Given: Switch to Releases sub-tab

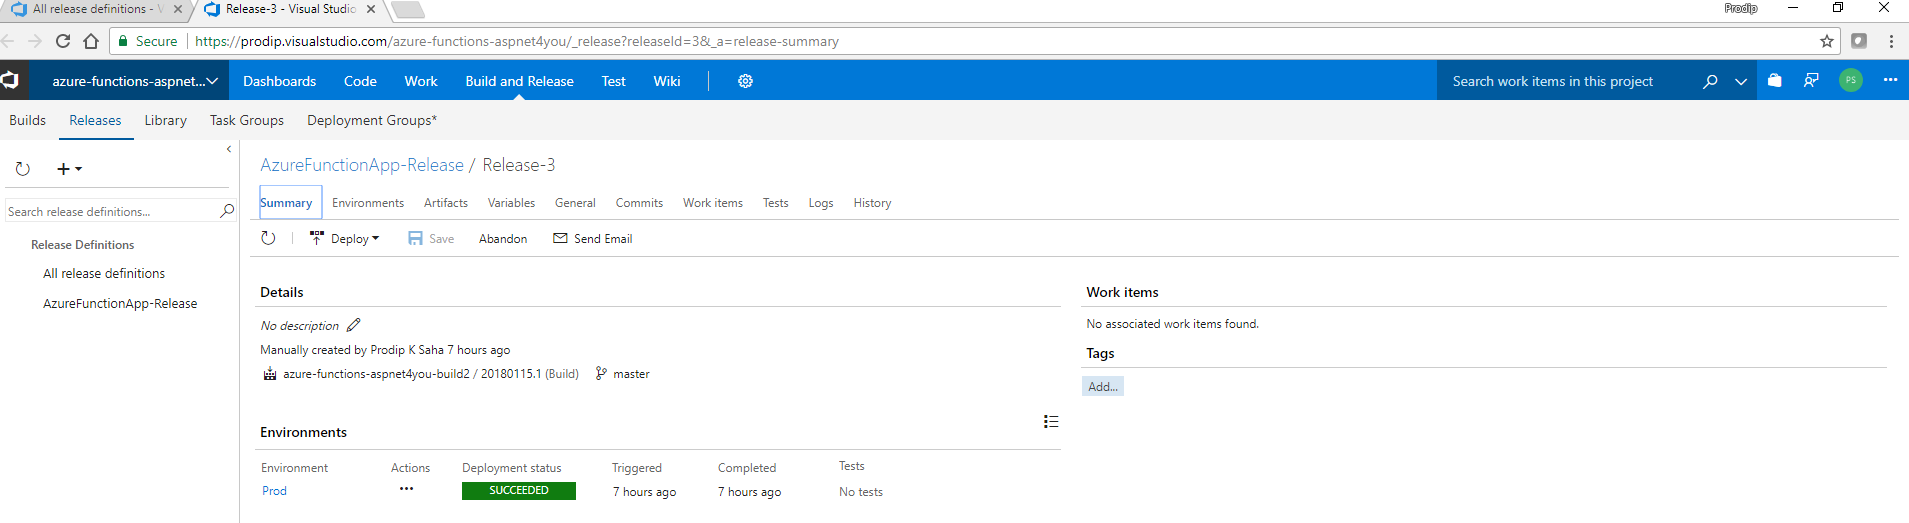Looking at the screenshot, I should click(x=95, y=120).
